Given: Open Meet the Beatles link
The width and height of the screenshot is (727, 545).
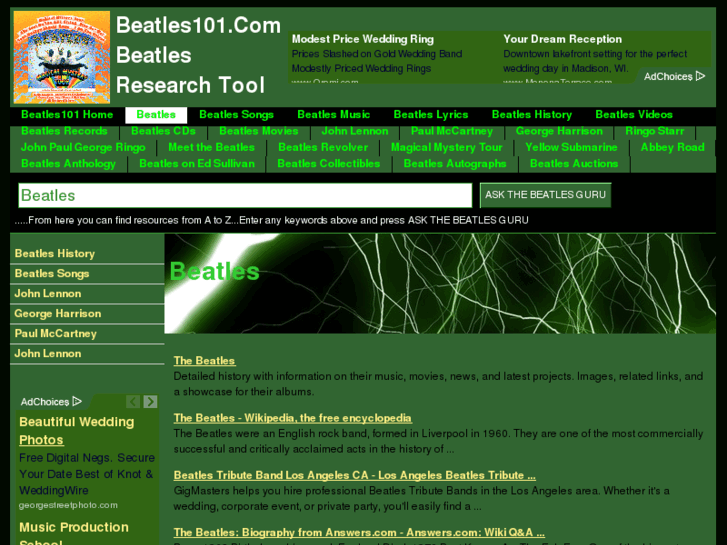Looking at the screenshot, I should (x=211, y=147).
